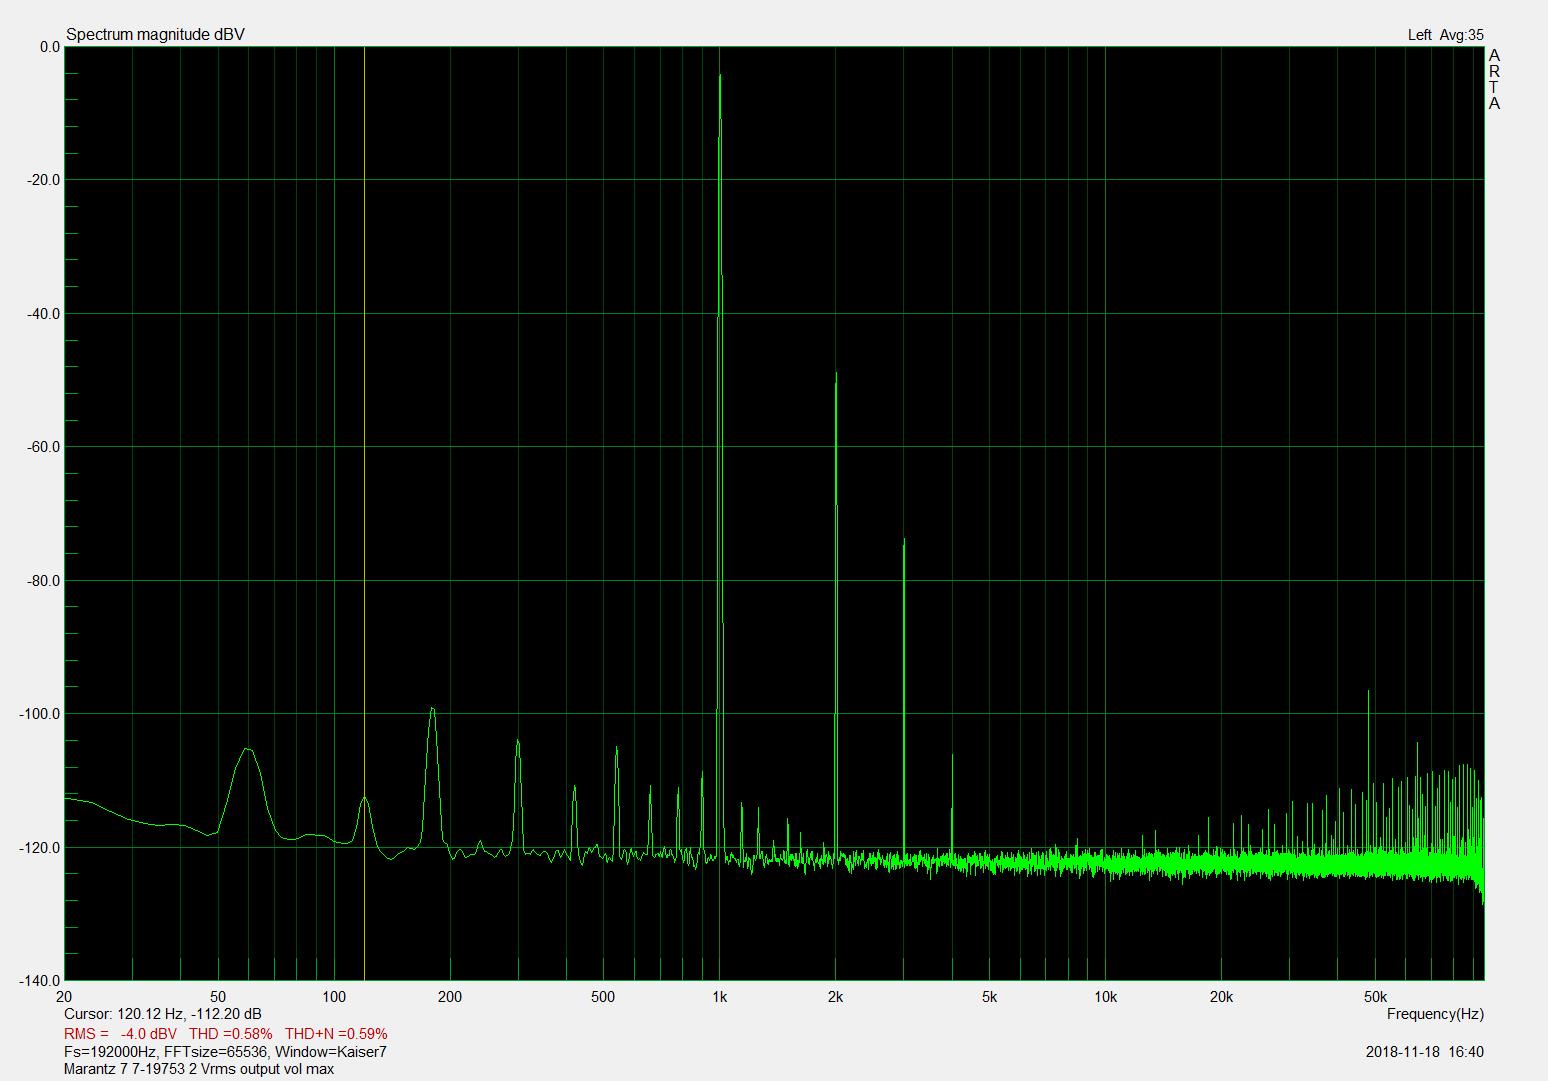Click the '0.0' y-axis label
This screenshot has height=1081, width=1548.
pos(50,47)
